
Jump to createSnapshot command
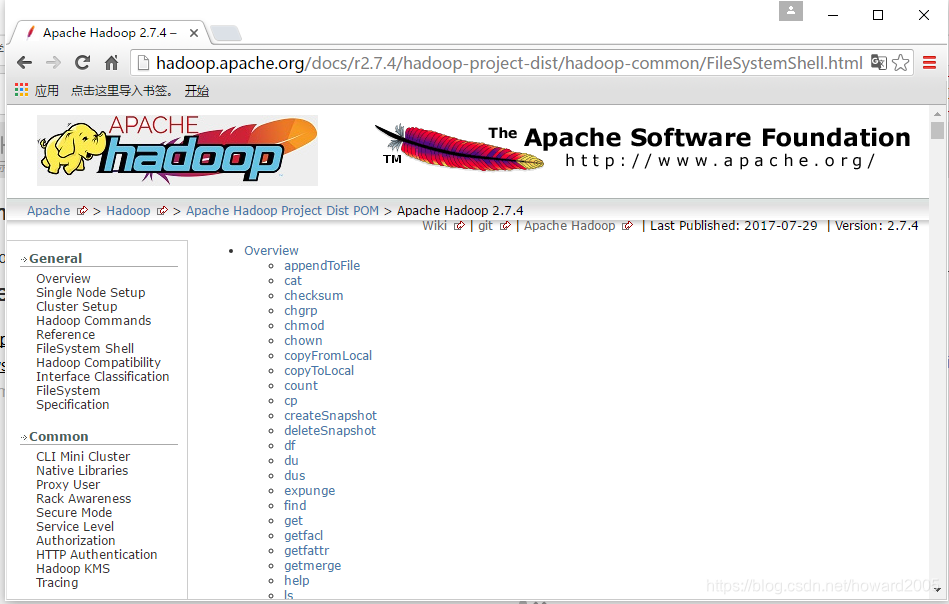(x=330, y=416)
